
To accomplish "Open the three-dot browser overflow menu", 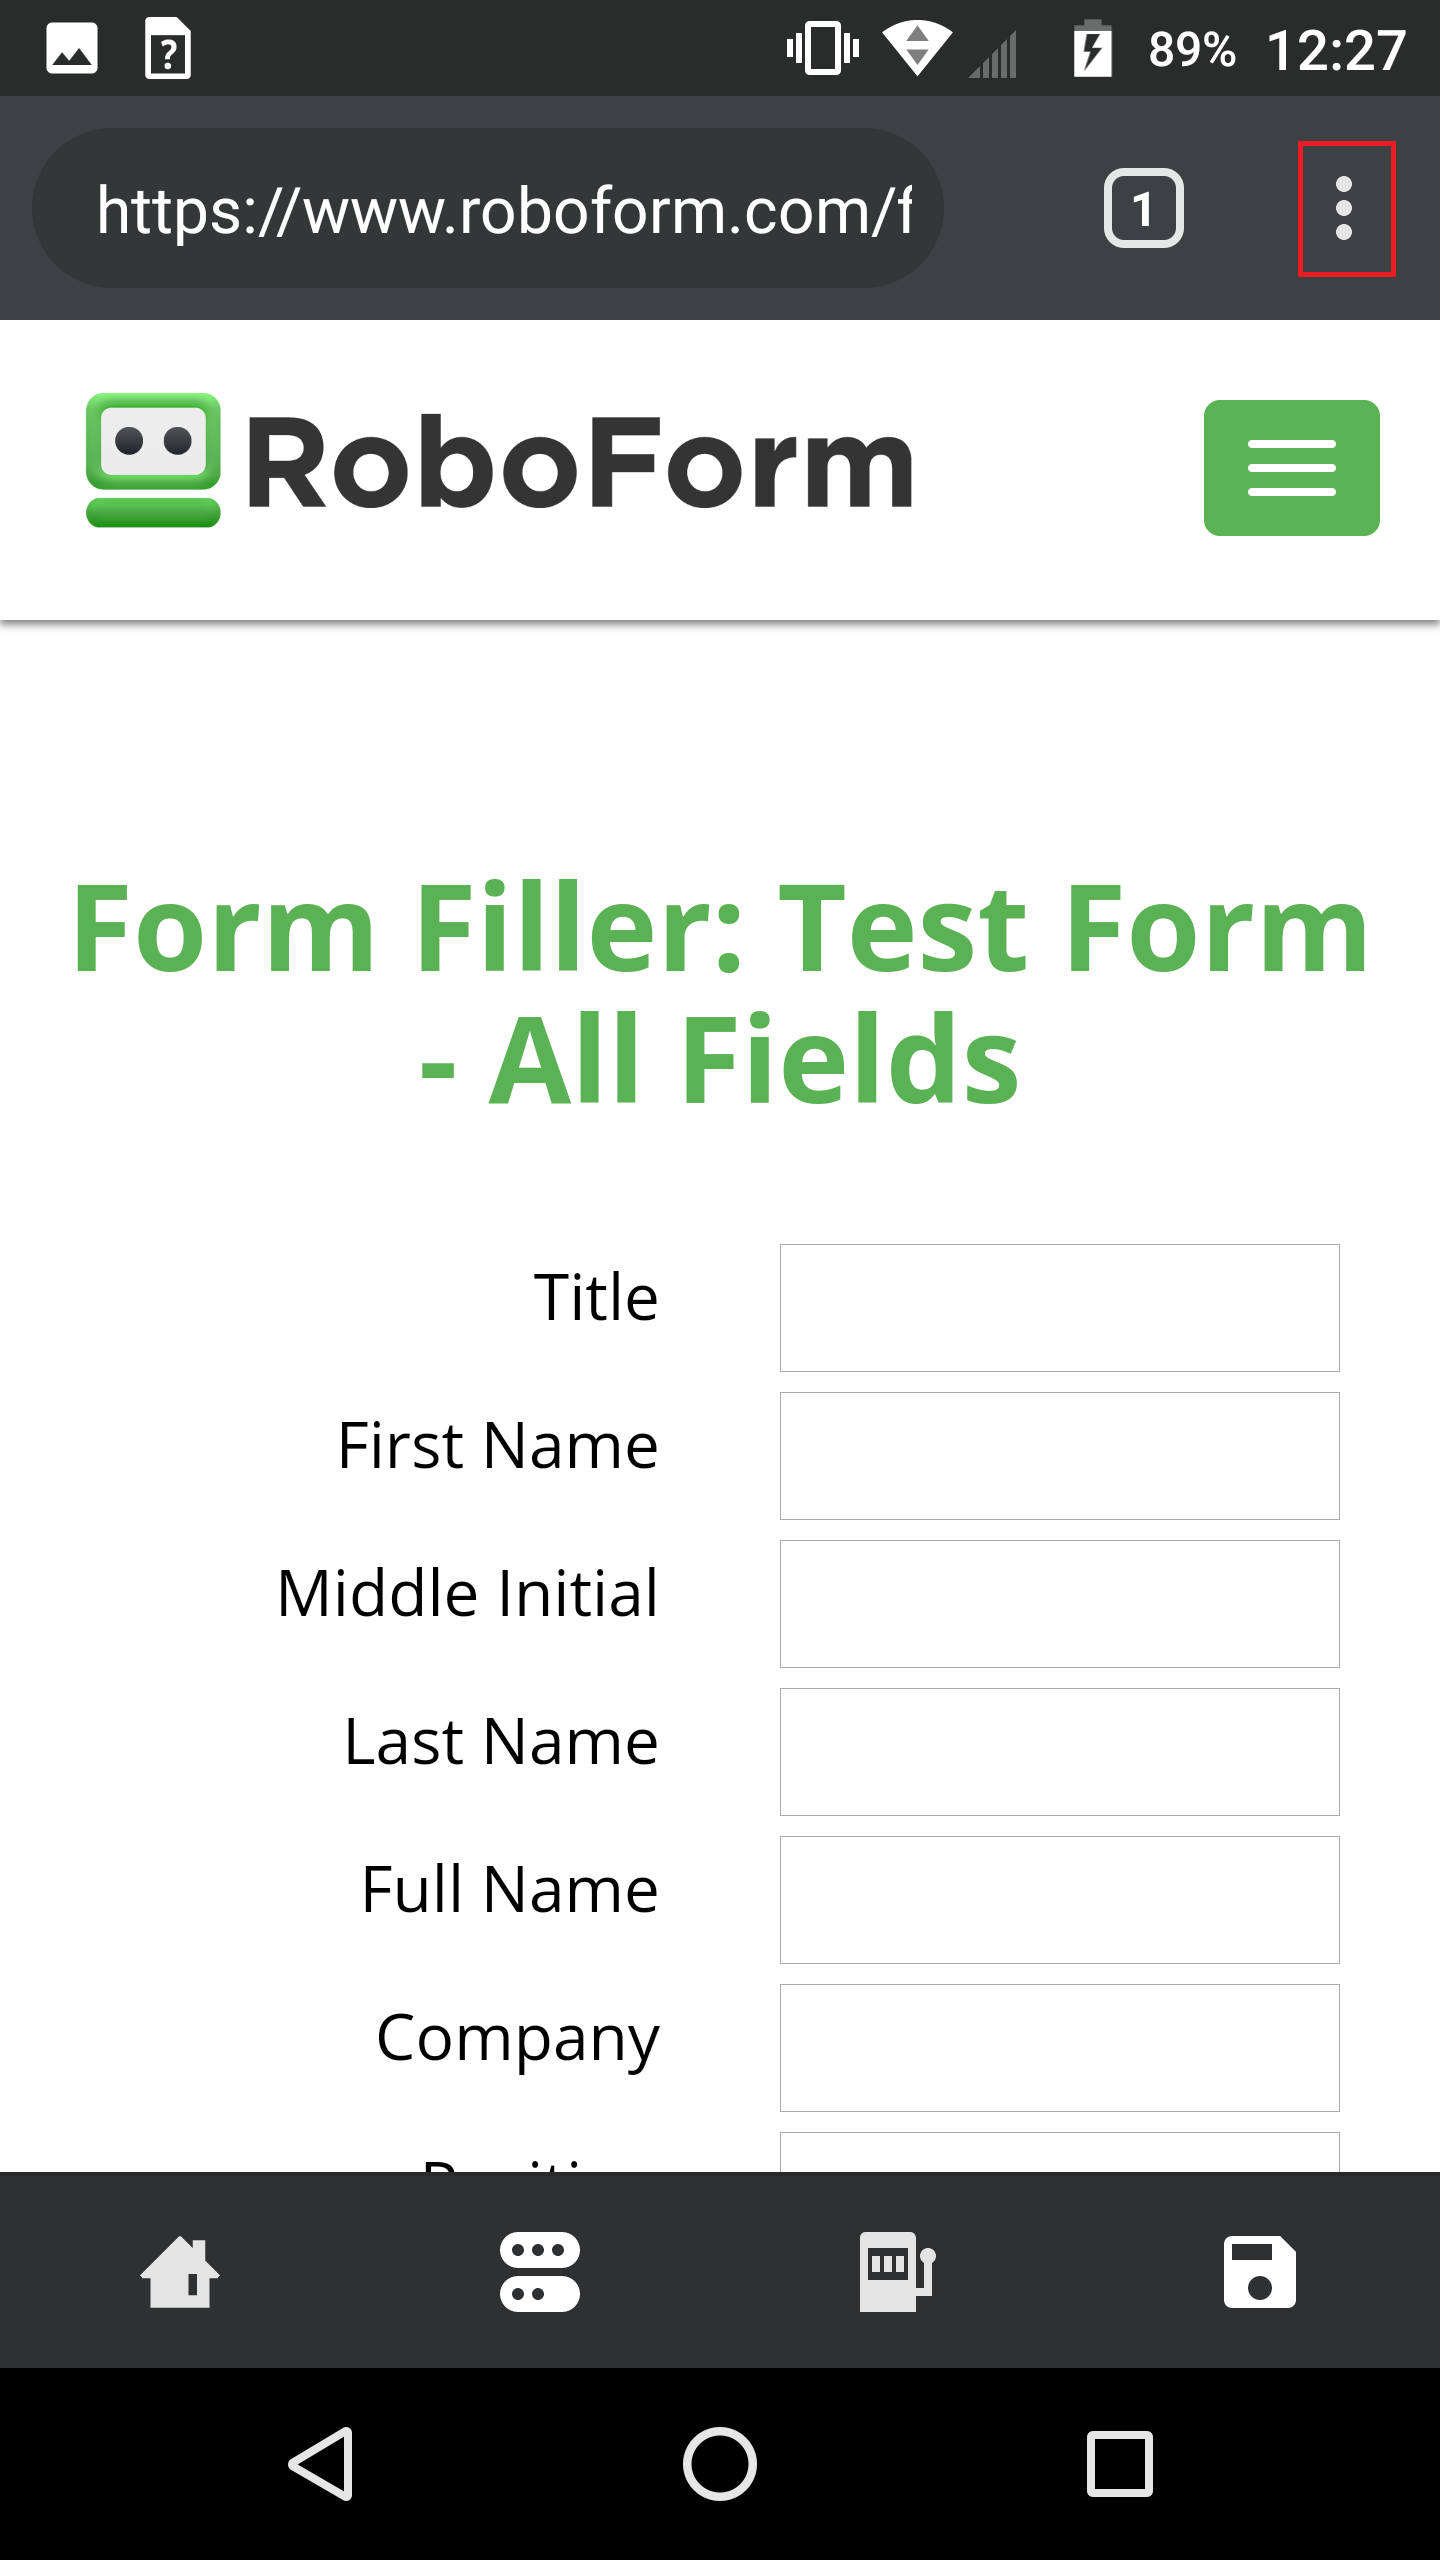I will coord(1345,209).
